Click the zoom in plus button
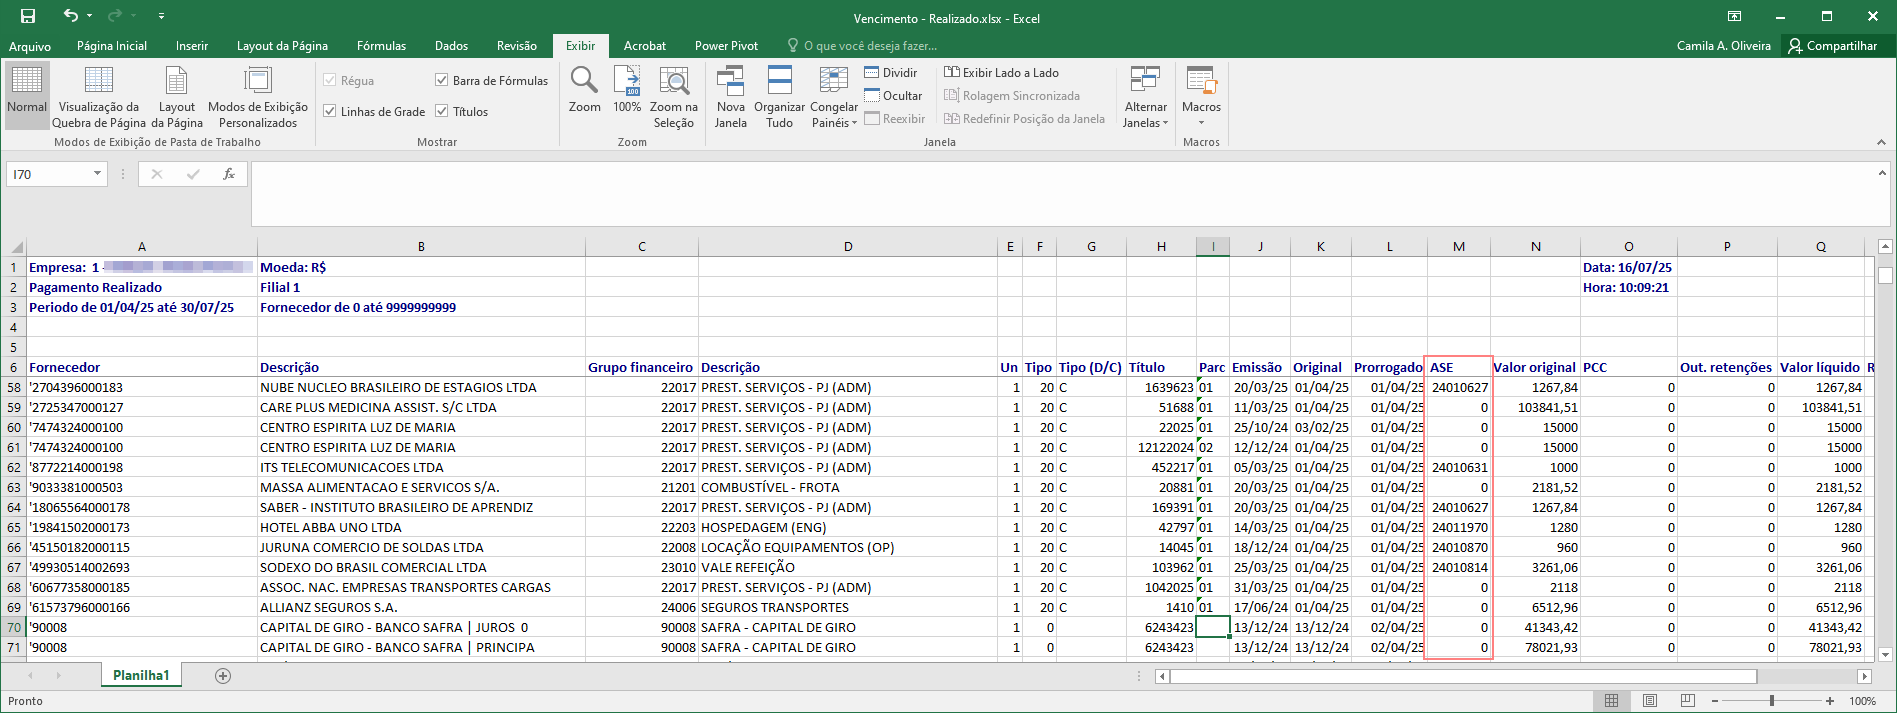The image size is (1897, 713). coord(1830,701)
